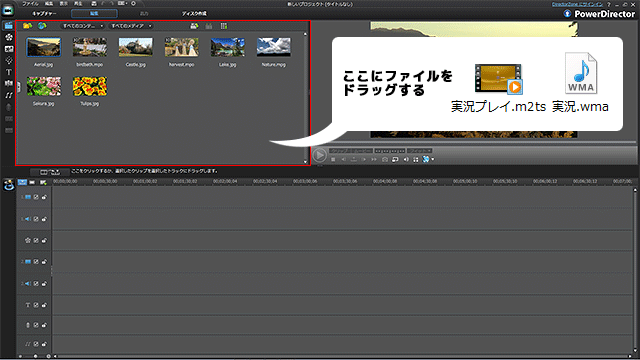Click the Magic Movie Wizard icon
The width and height of the screenshot is (640, 360).
(x=9, y=185)
